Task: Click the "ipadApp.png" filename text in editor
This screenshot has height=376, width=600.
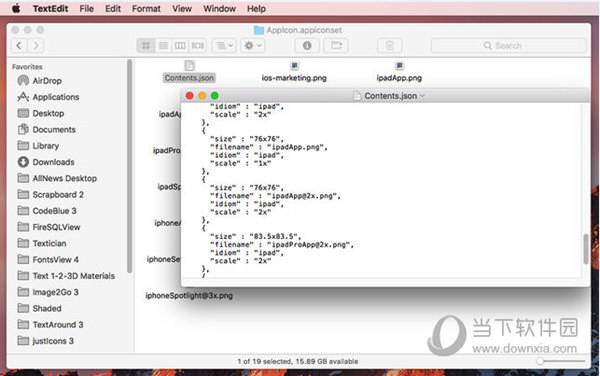Action: coord(297,147)
